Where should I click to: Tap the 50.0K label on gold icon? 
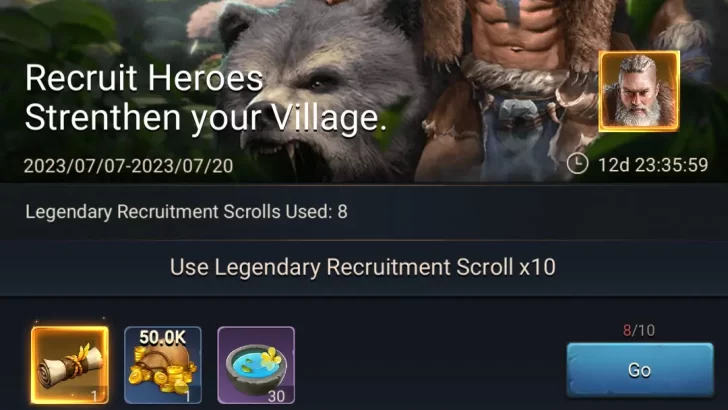[162, 338]
